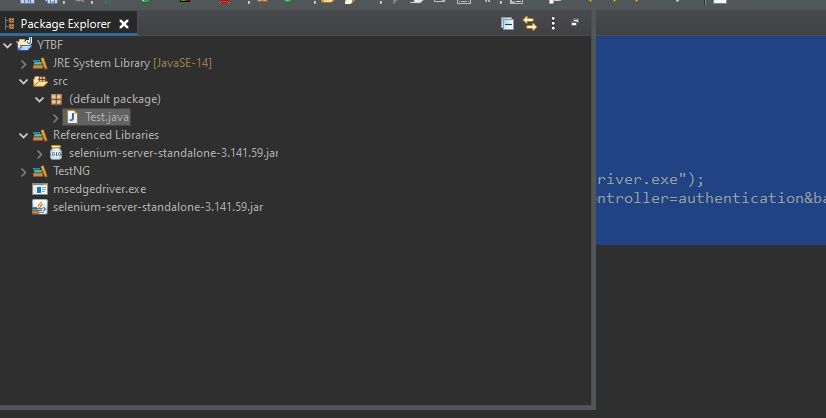Select msedgedriver.exe in the tree

tap(100, 189)
